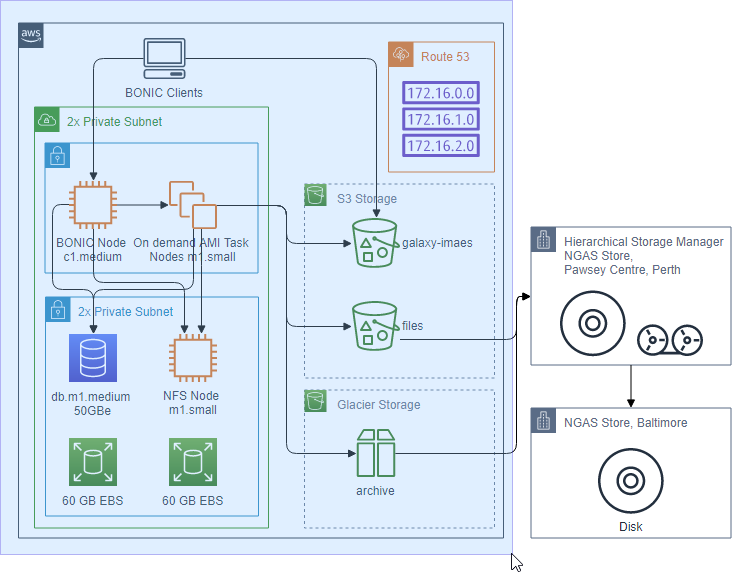
Task: Click the NFS Node m1.small label
Action: [x=191, y=403]
